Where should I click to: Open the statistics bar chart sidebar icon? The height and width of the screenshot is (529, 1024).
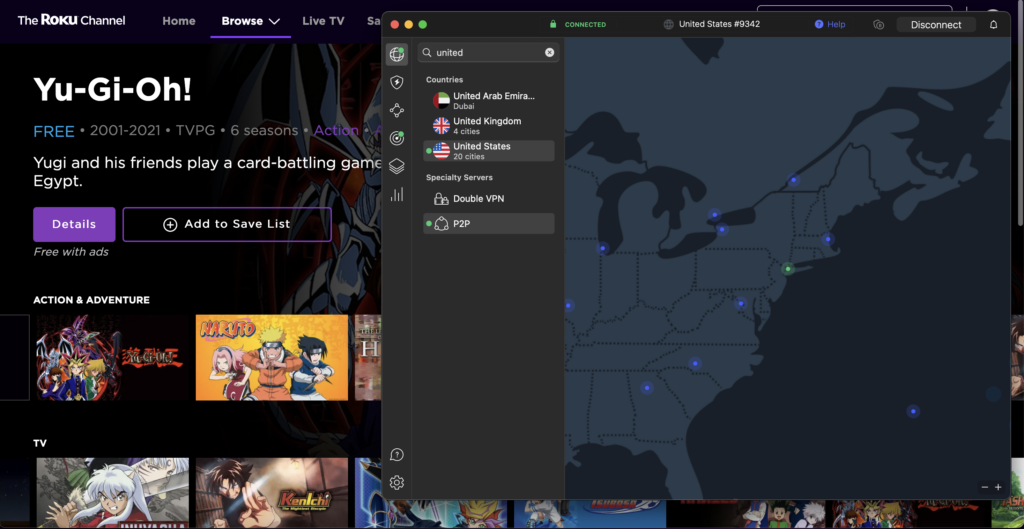coord(396,194)
